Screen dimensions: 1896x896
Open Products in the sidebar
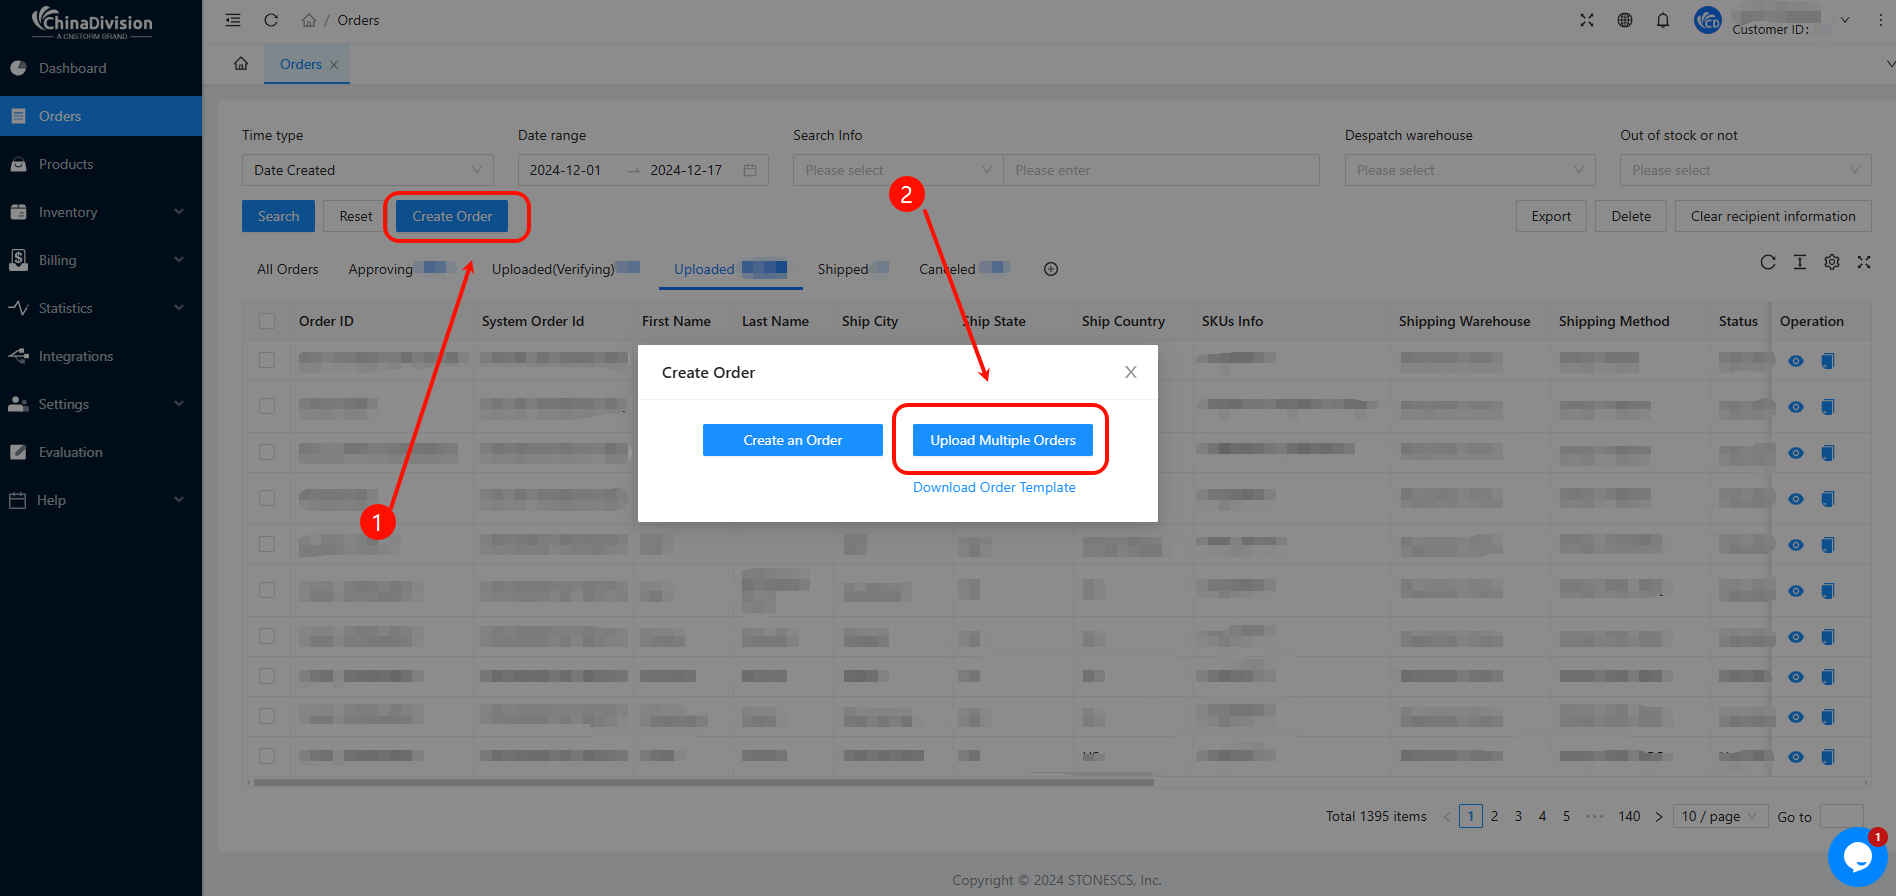coord(66,164)
